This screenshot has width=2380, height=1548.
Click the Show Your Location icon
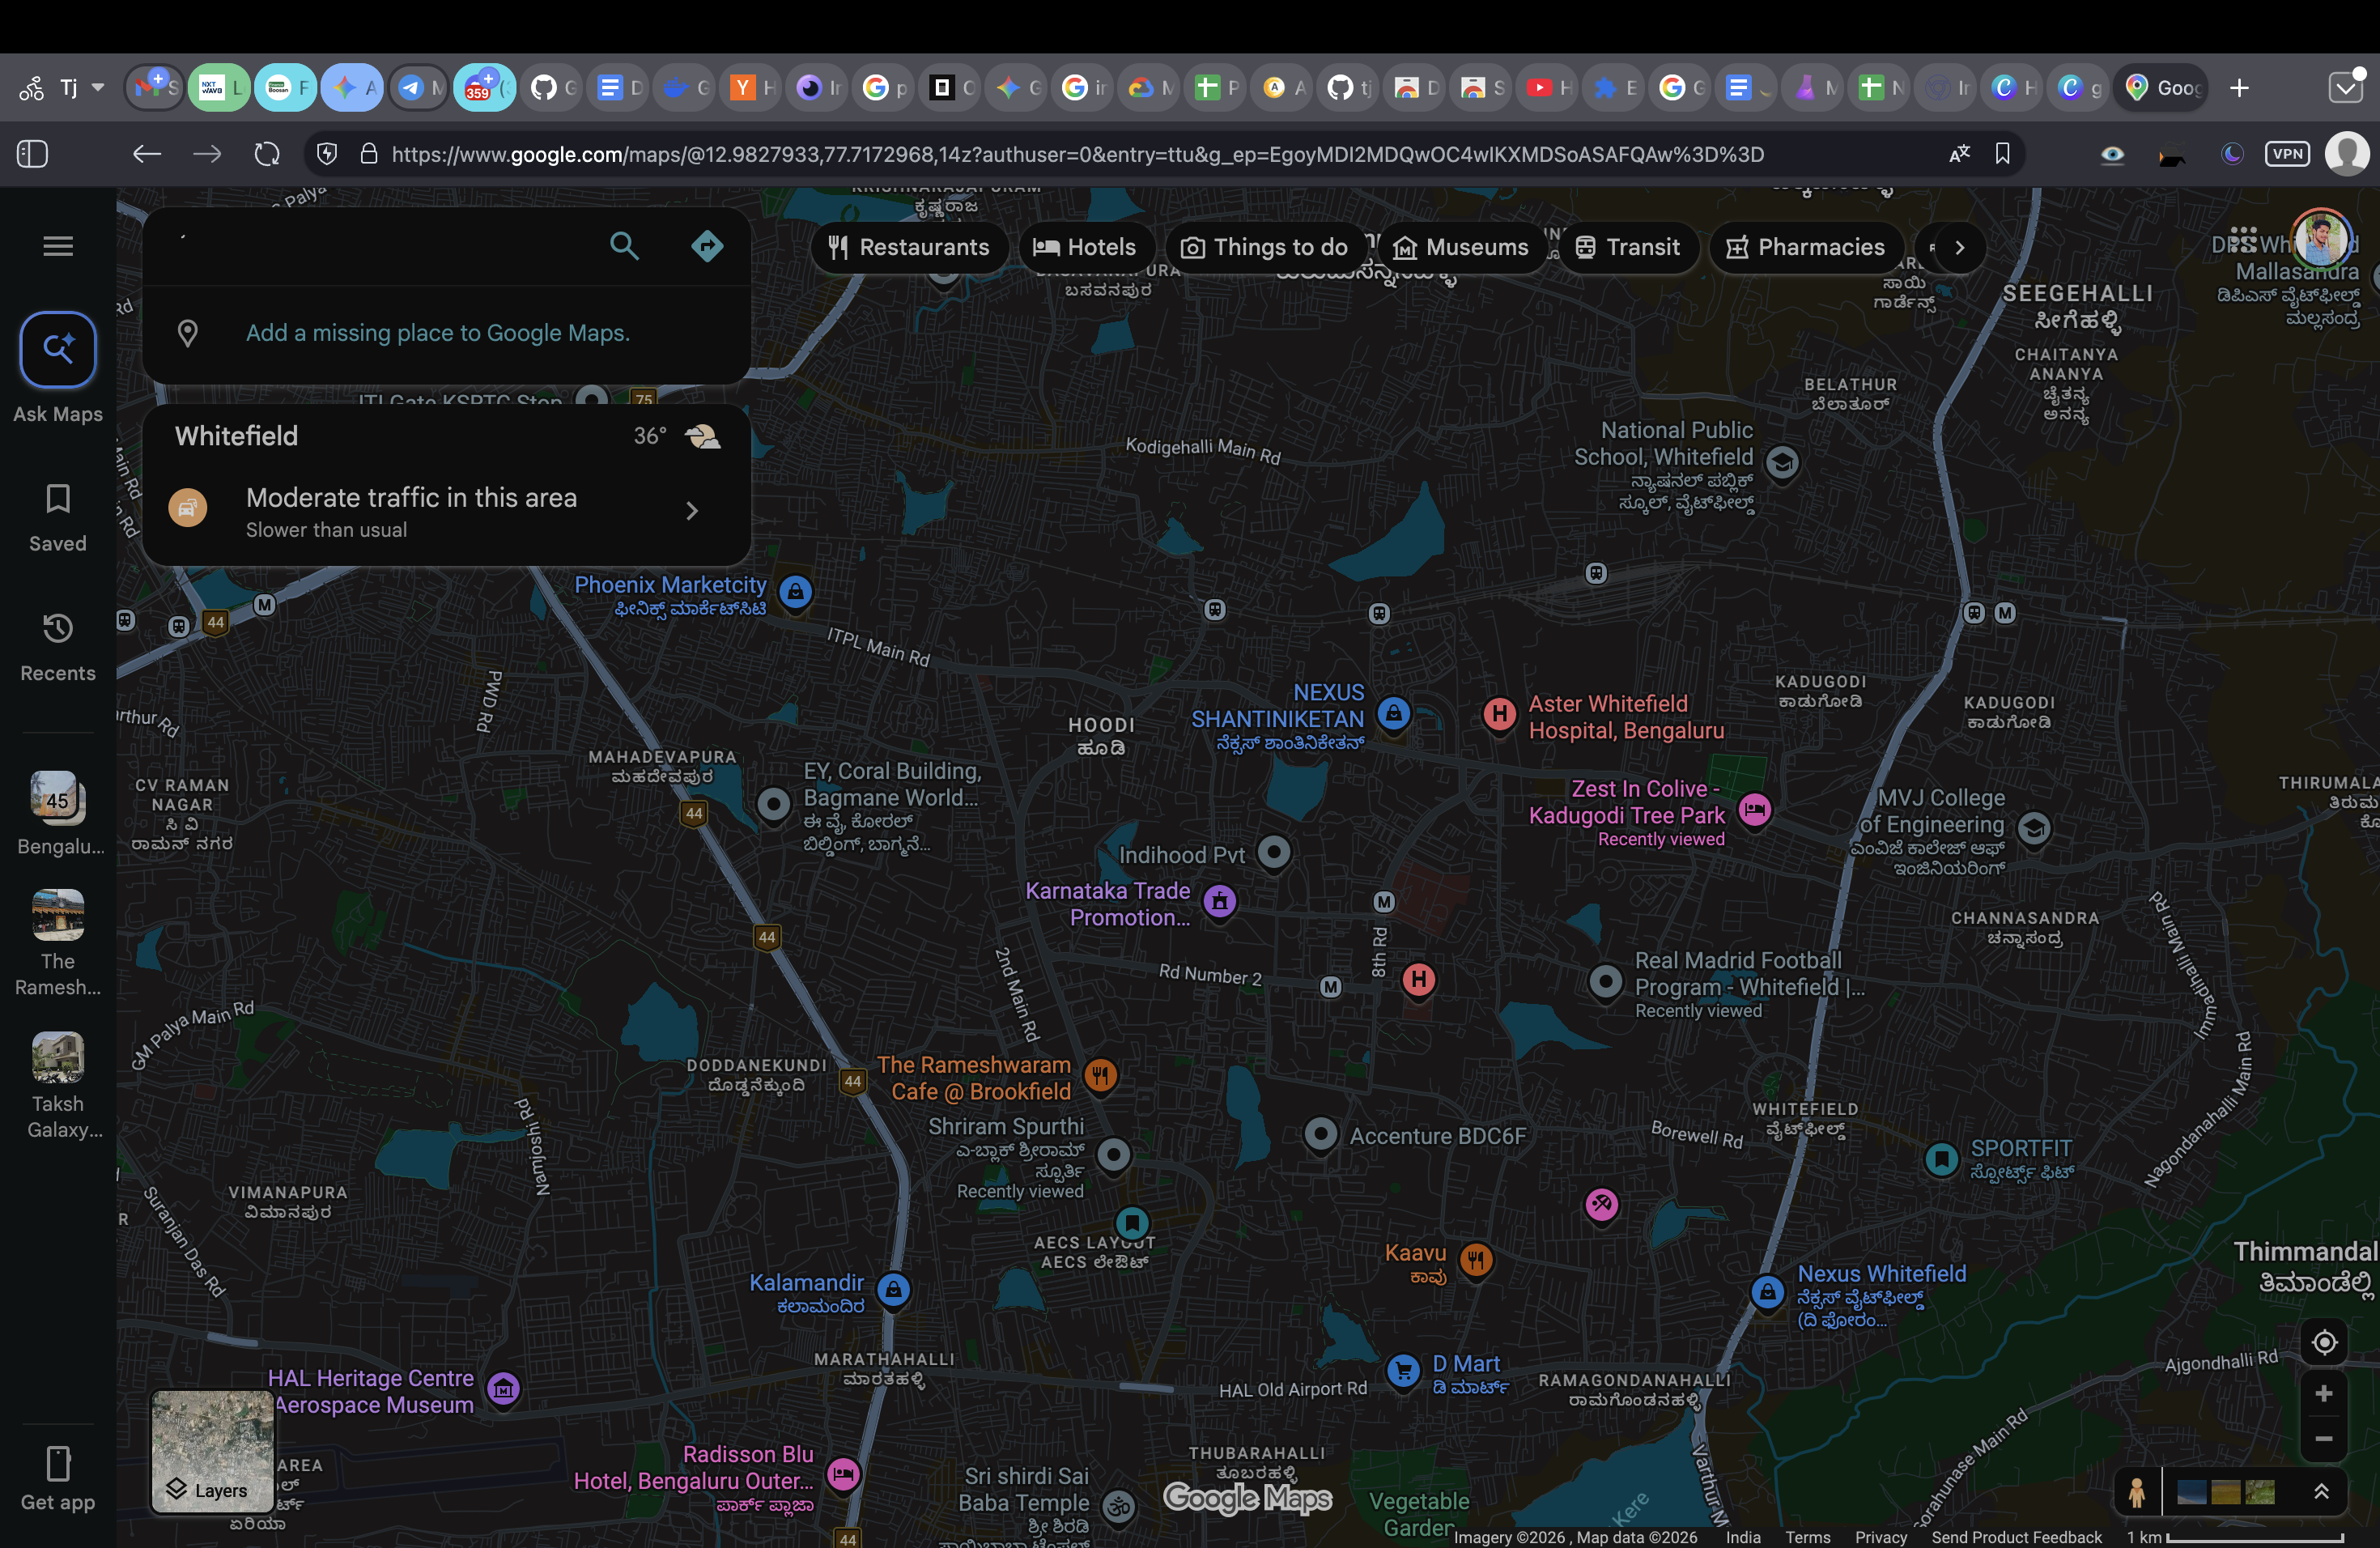(2324, 1342)
